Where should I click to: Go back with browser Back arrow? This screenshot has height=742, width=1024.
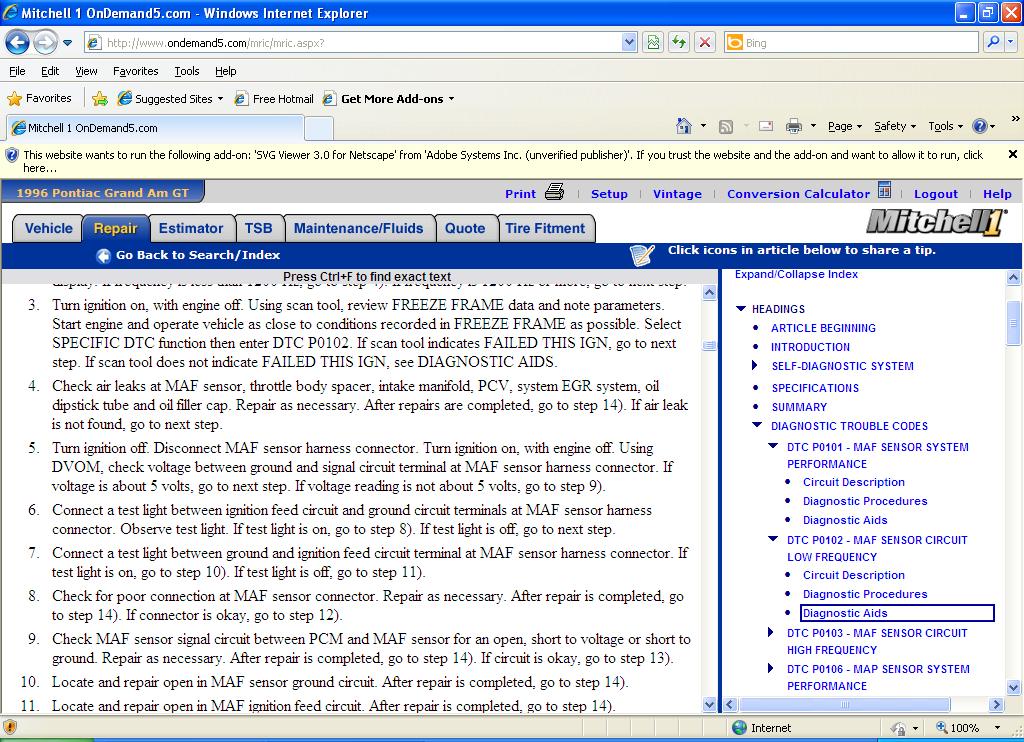pyautogui.click(x=18, y=43)
